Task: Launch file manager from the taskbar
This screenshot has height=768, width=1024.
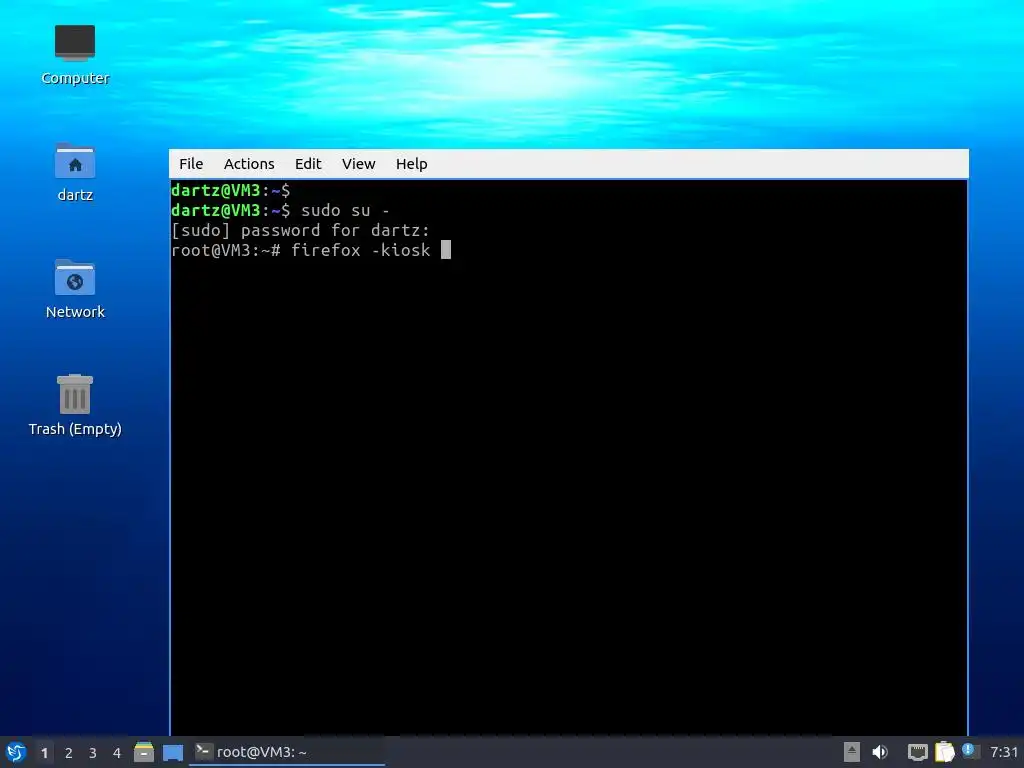Action: pyautogui.click(x=144, y=752)
